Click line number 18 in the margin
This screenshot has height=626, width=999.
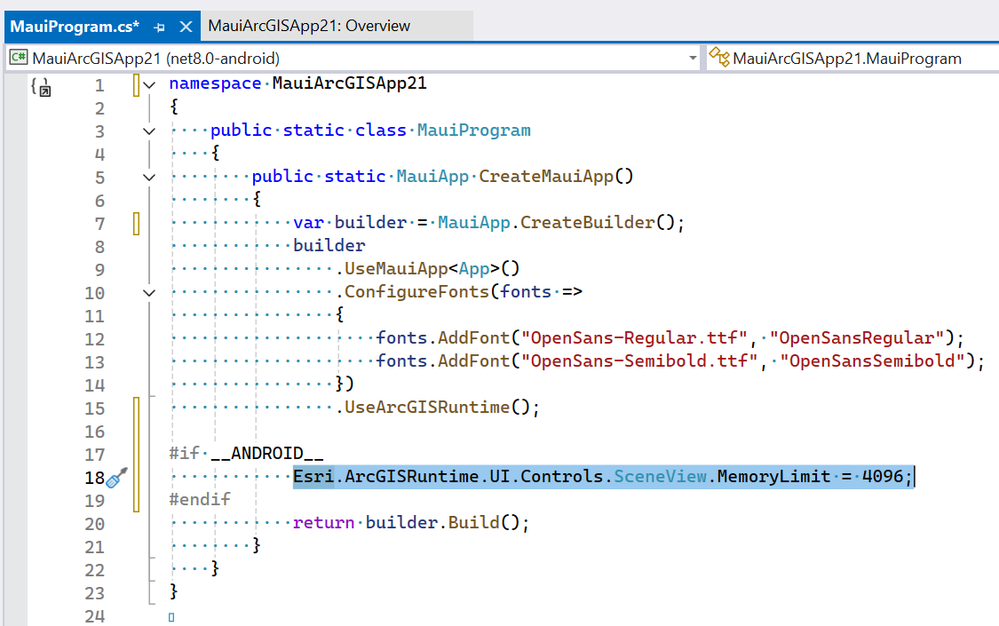pos(94,478)
